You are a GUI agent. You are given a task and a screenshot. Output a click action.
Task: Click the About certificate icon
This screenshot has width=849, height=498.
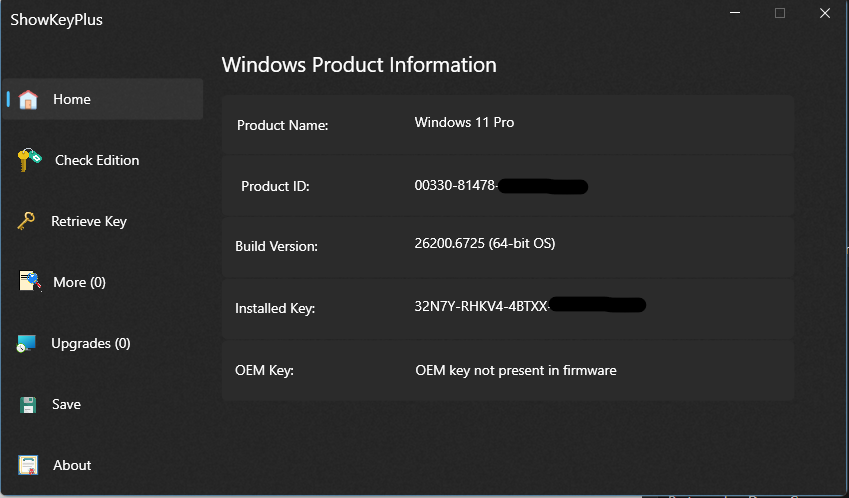click(x=28, y=465)
